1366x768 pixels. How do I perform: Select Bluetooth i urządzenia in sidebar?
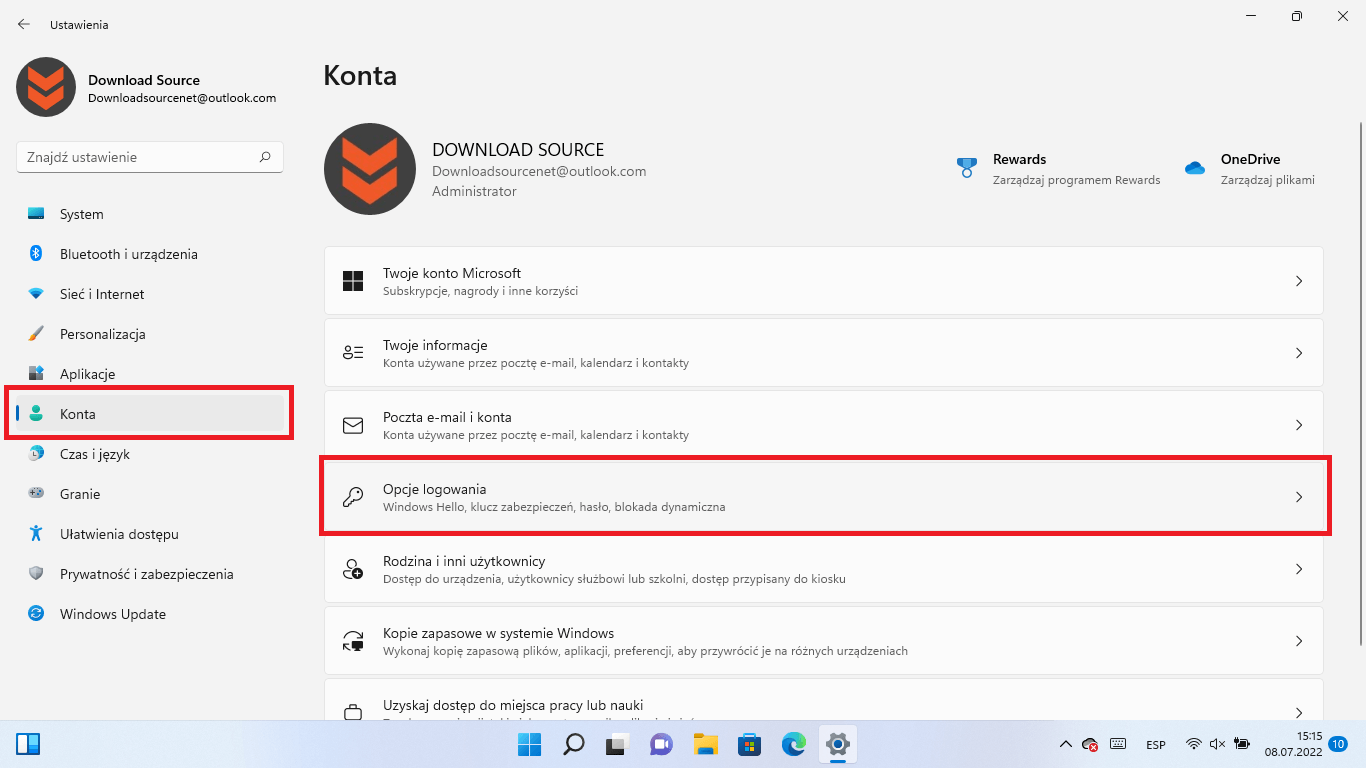150,254
